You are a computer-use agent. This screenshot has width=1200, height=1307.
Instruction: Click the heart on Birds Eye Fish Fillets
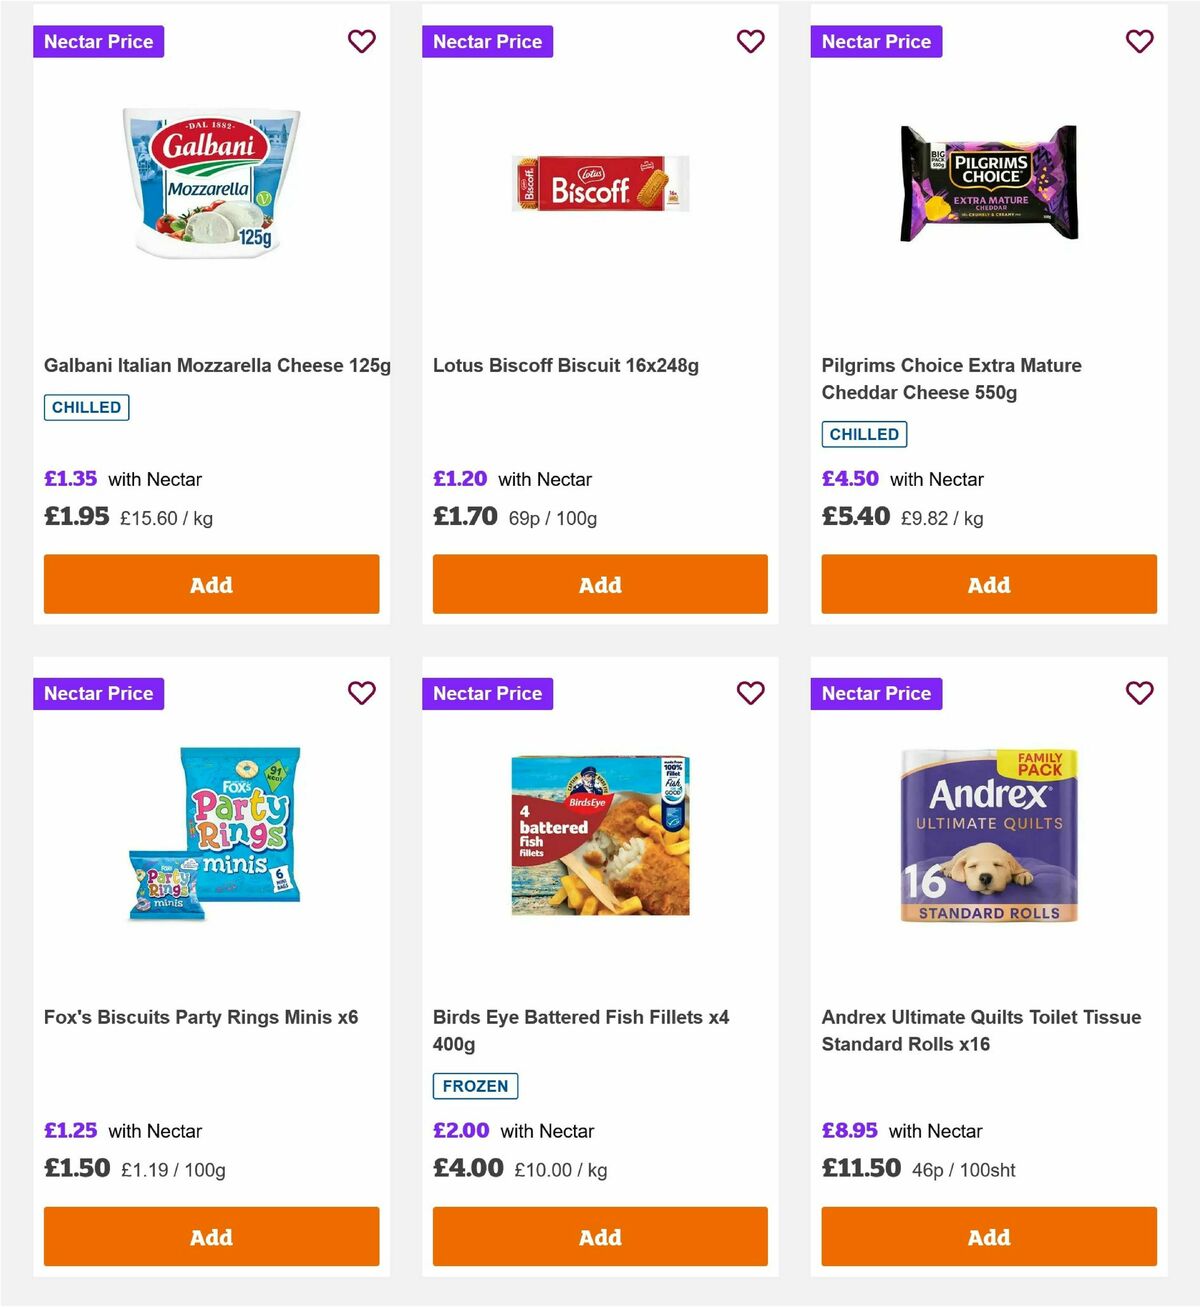pyautogui.click(x=750, y=693)
